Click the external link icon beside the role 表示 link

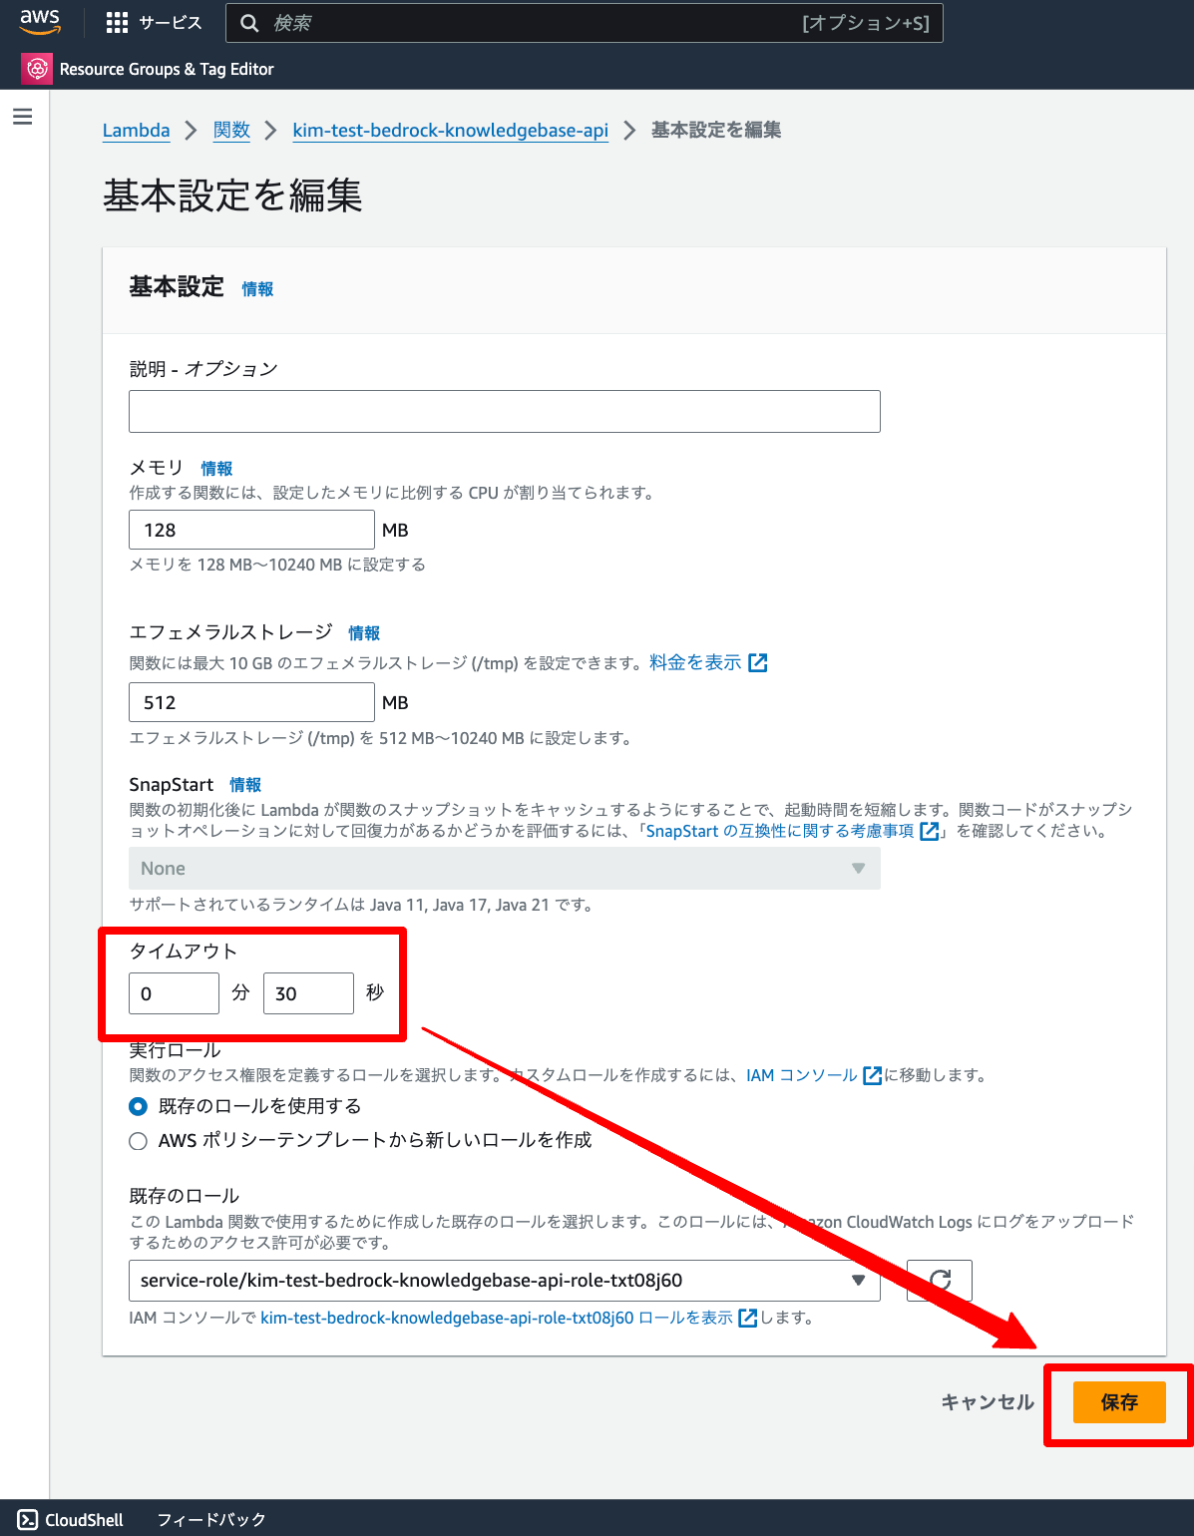point(747,1318)
